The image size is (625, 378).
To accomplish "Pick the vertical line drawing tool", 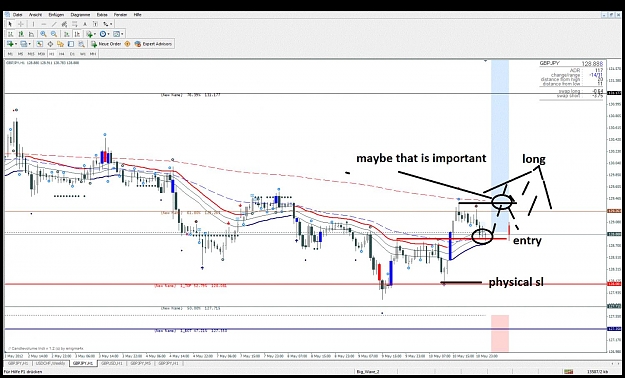I will [x=33, y=24].
